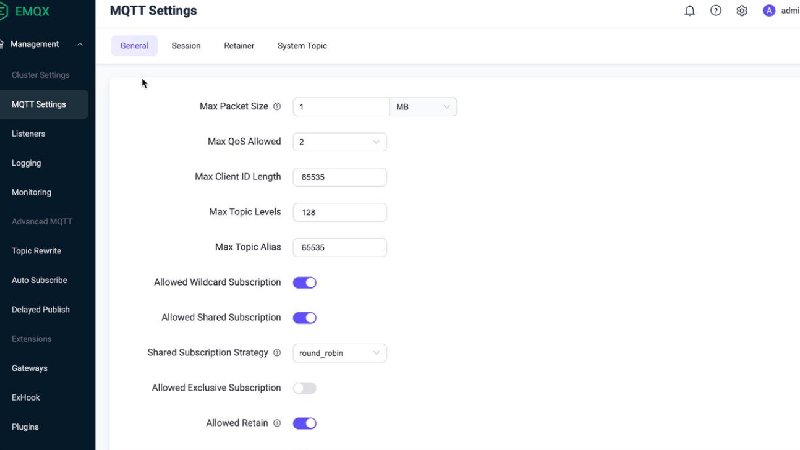The width and height of the screenshot is (800, 450).
Task: Open Auto Subscribe in the sidebar
Action: (x=39, y=280)
